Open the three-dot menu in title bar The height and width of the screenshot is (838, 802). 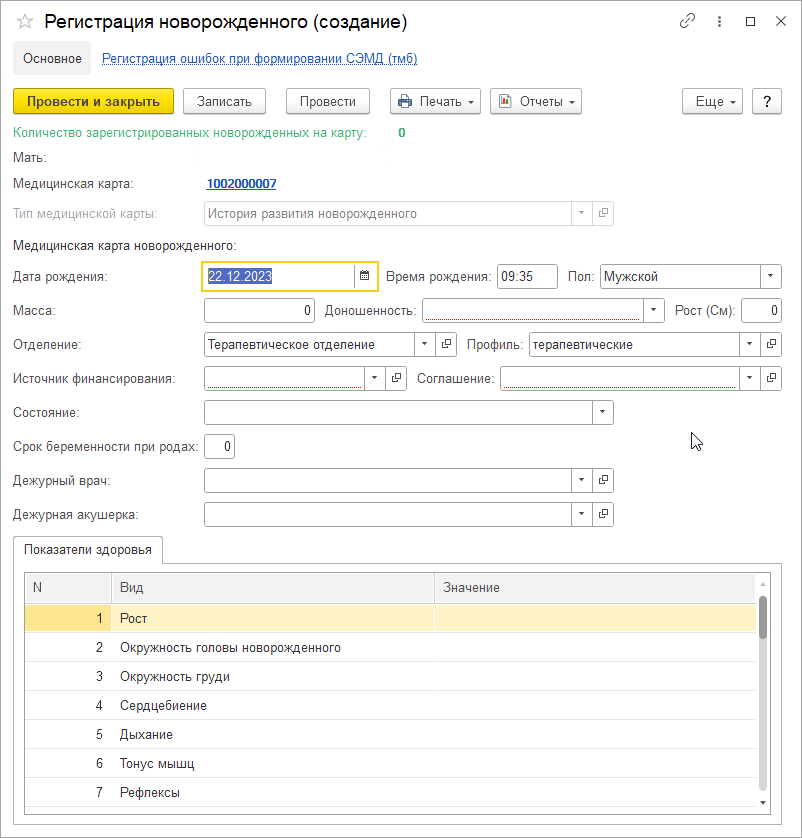tap(718, 21)
